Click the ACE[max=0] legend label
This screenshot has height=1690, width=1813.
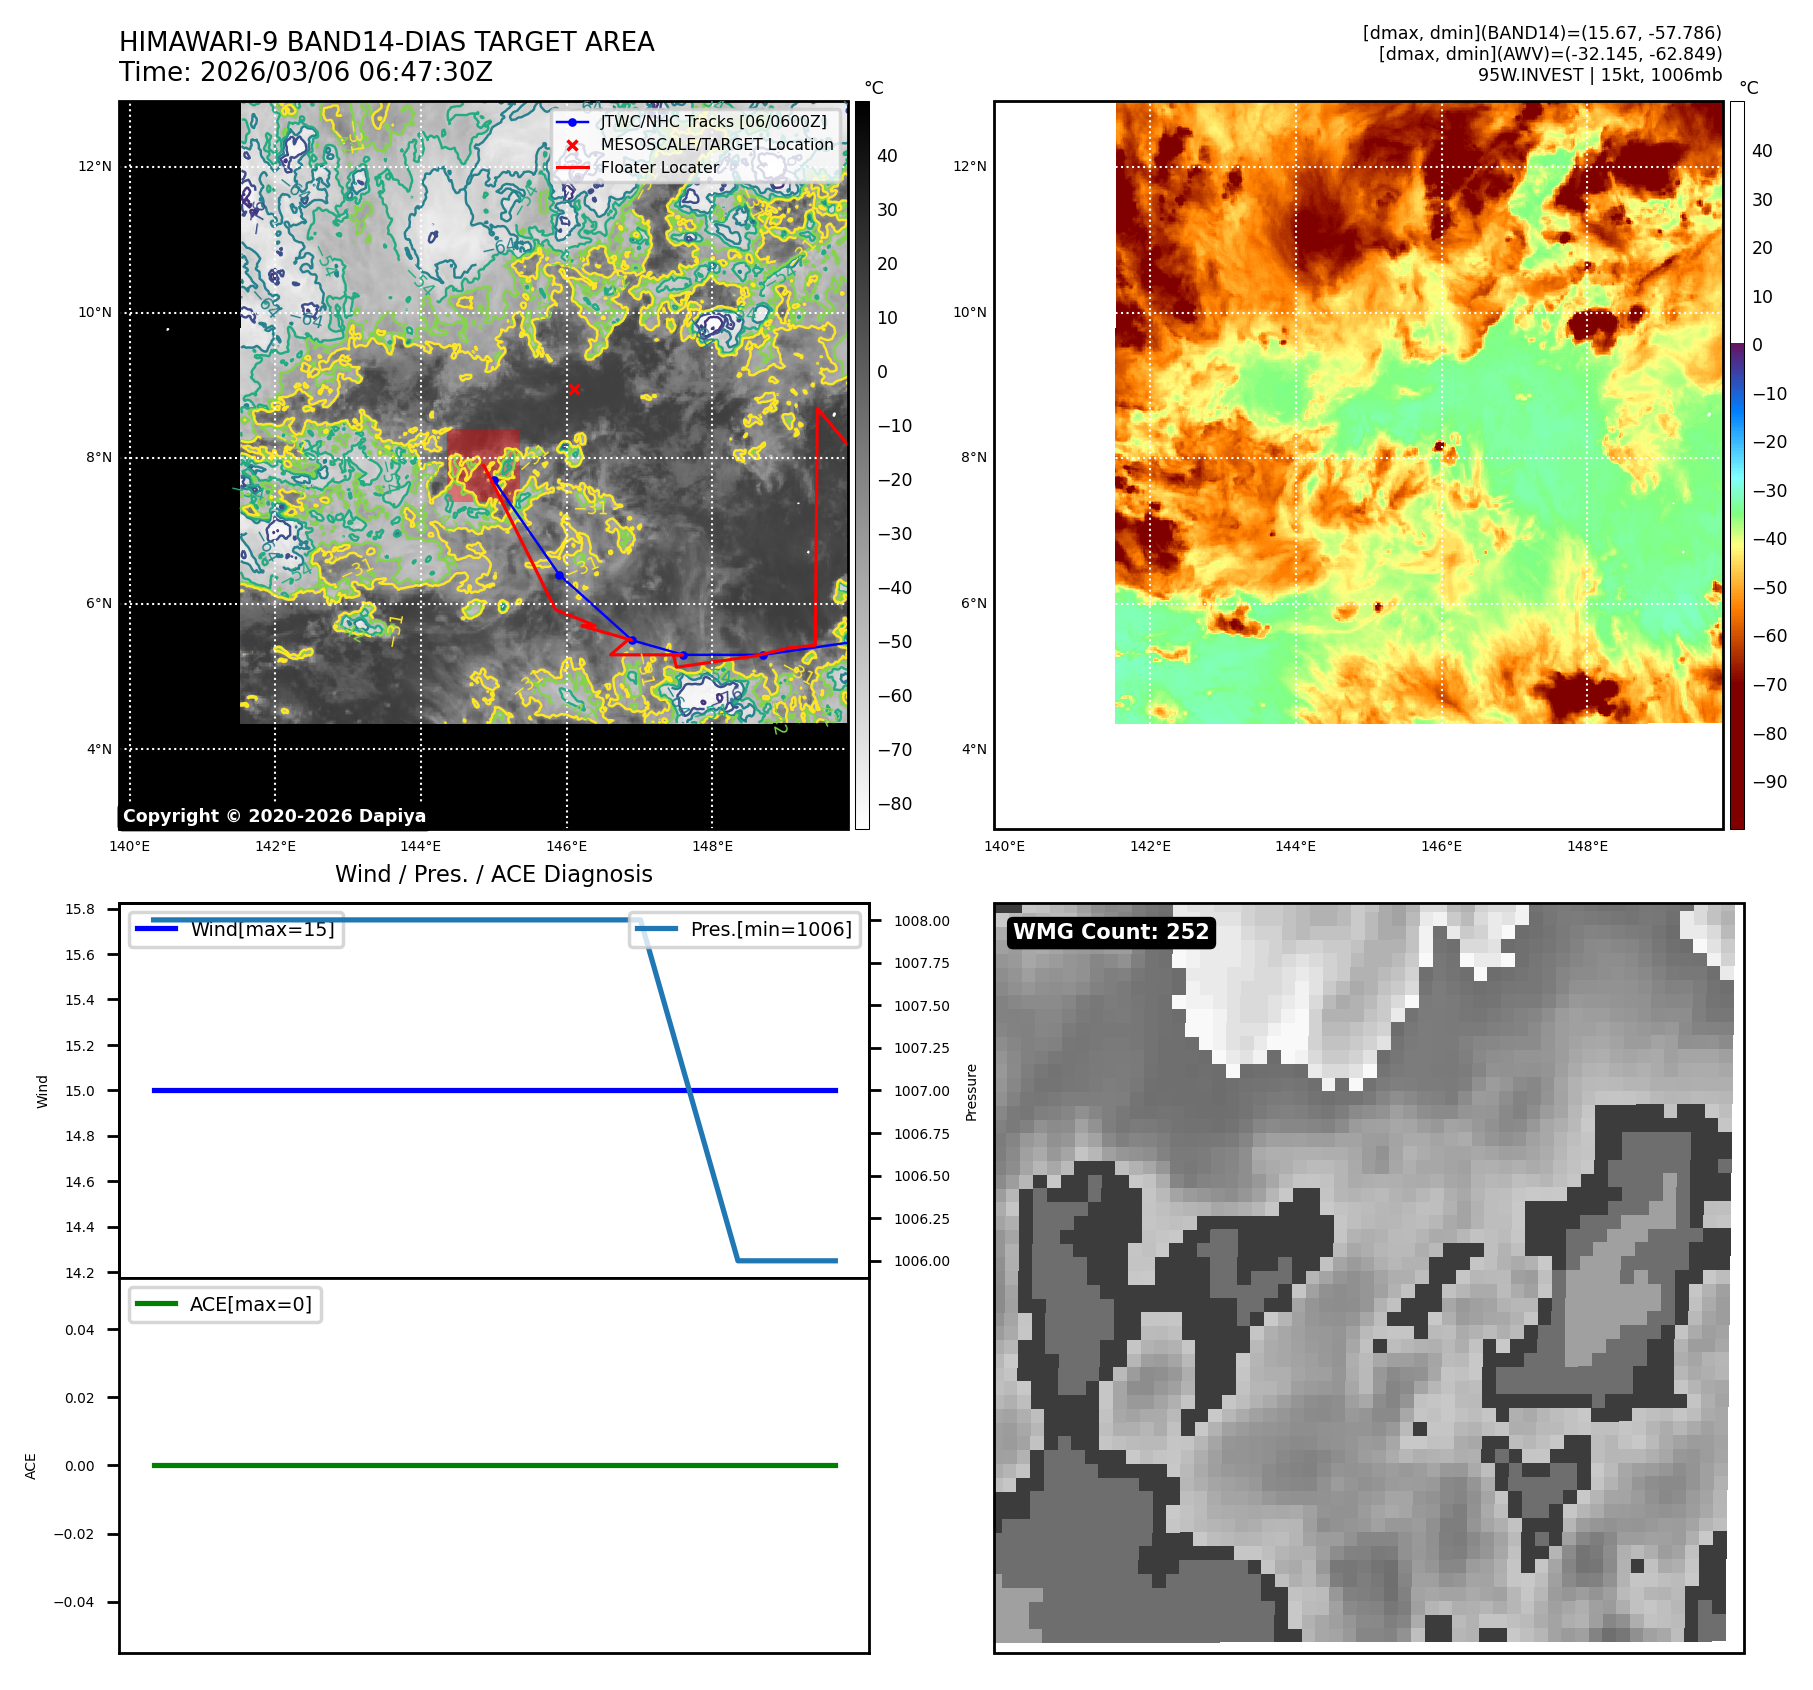tap(250, 1304)
